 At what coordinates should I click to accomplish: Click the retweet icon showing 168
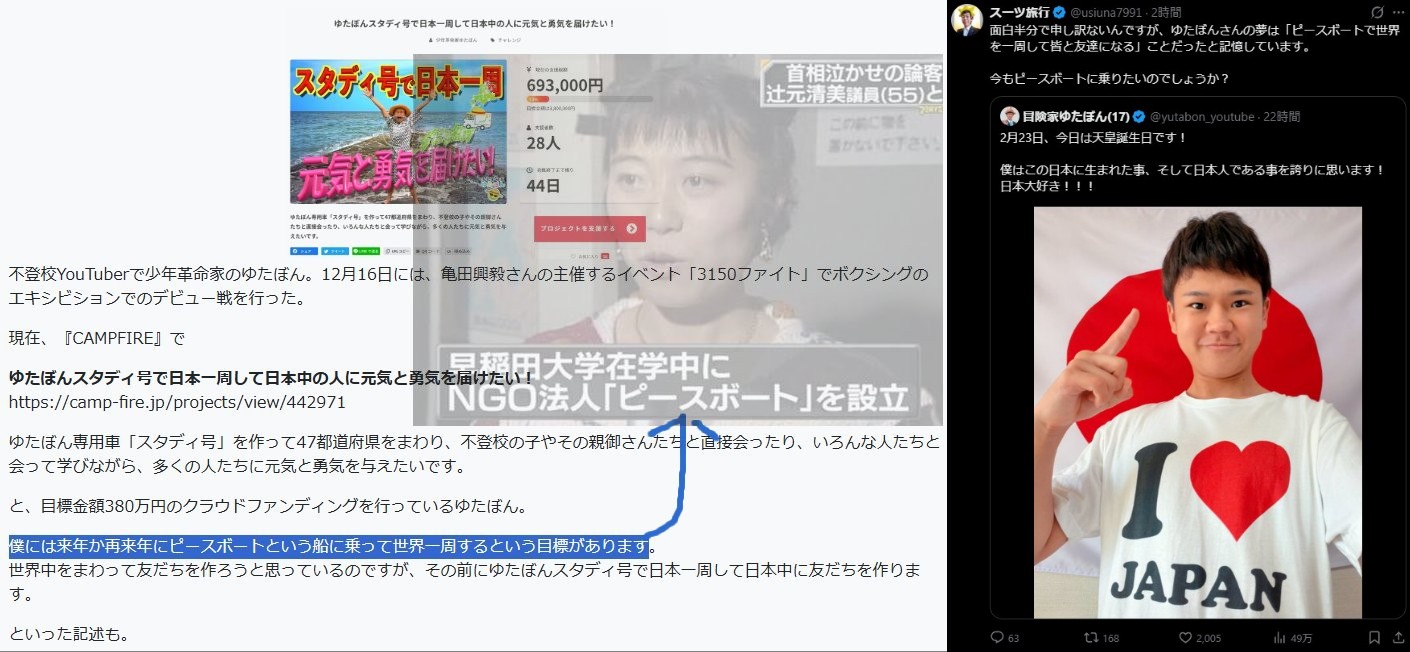coord(1093,637)
